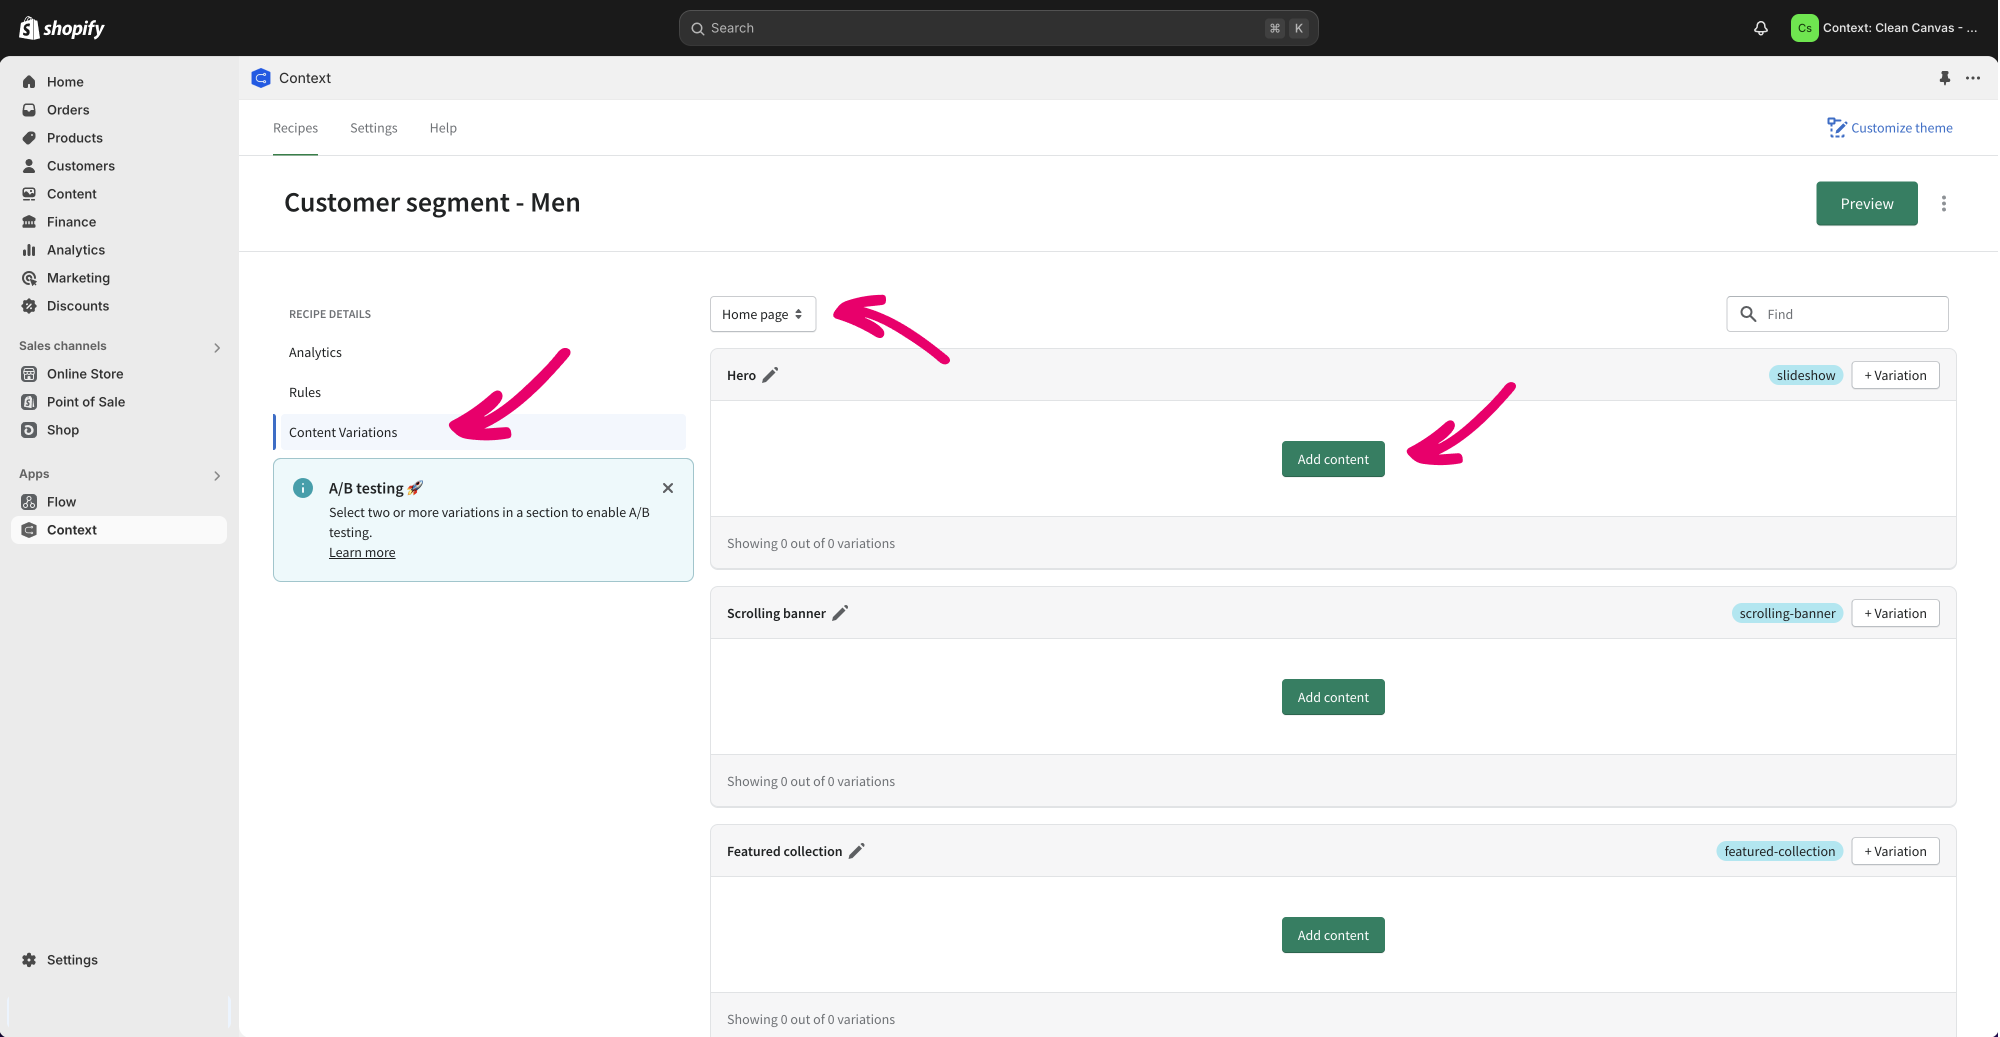
Task: Click the green Preview button
Action: coord(1866,204)
